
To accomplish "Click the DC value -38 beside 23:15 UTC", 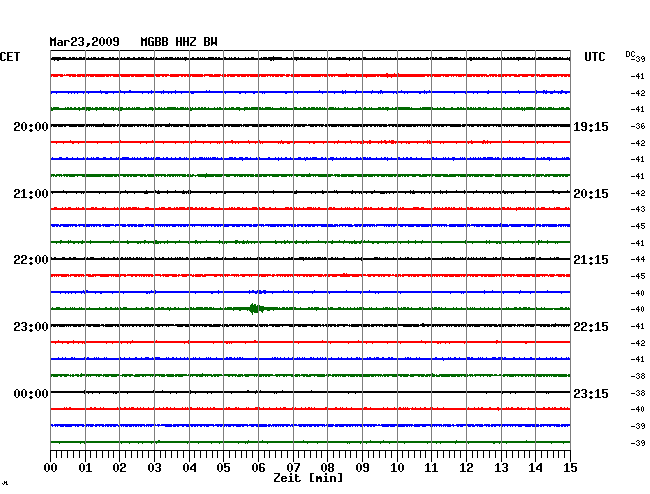I will [x=638, y=393].
